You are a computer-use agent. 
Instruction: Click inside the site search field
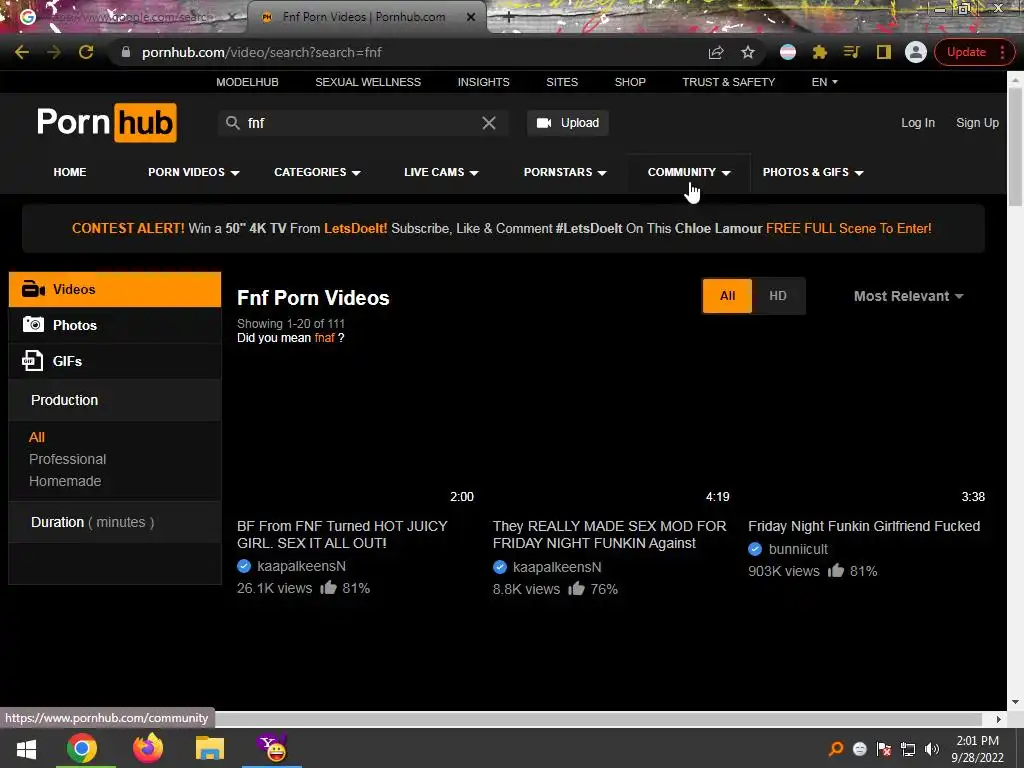[362, 123]
